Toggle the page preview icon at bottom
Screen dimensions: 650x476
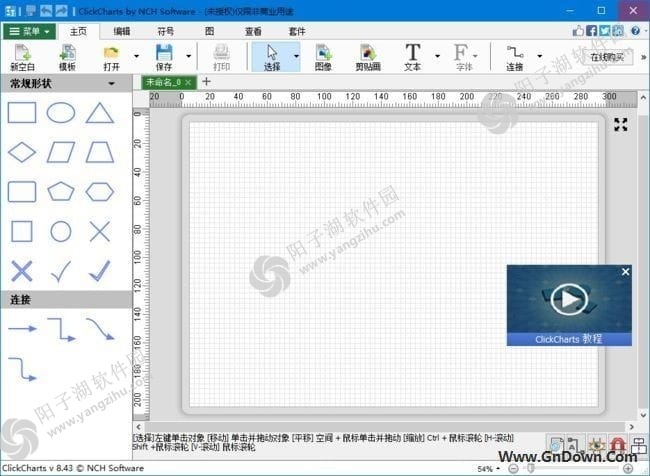coord(555,444)
